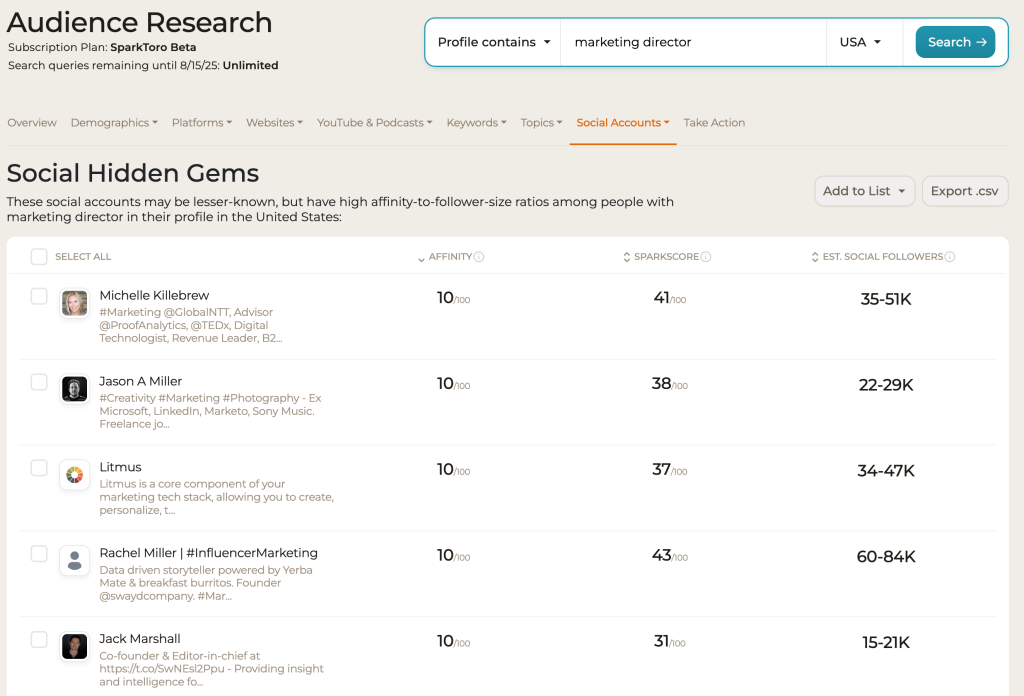Click the Affinity sort arrow
The height and width of the screenshot is (696, 1024).
pyautogui.click(x=421, y=259)
